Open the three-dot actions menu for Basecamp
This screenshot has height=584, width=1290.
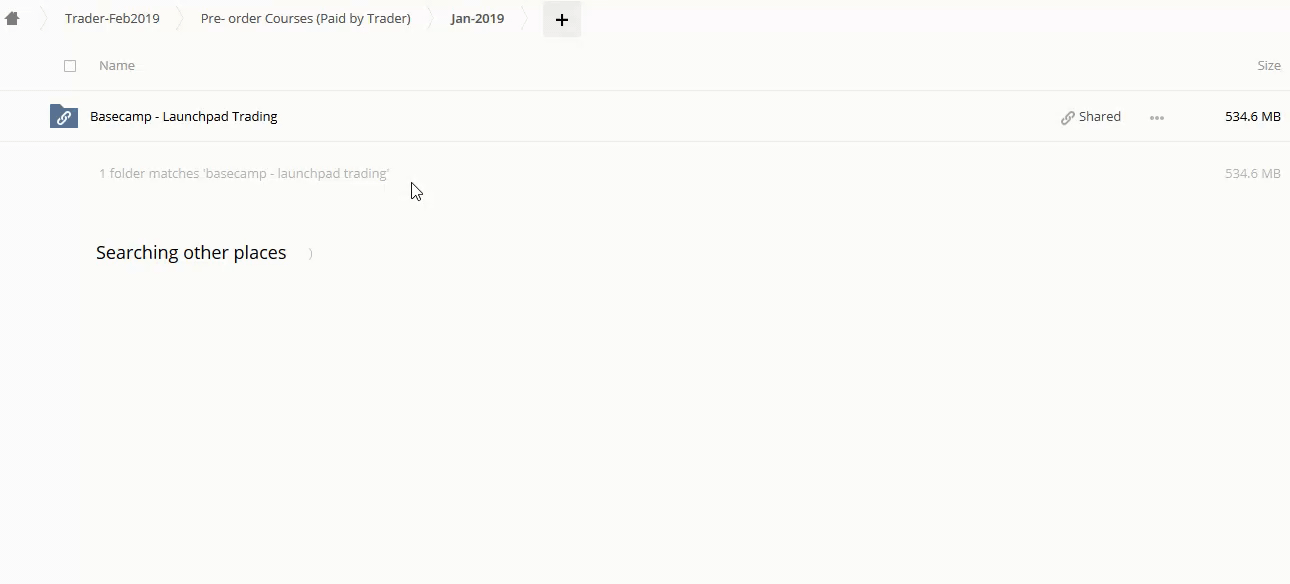[1157, 117]
